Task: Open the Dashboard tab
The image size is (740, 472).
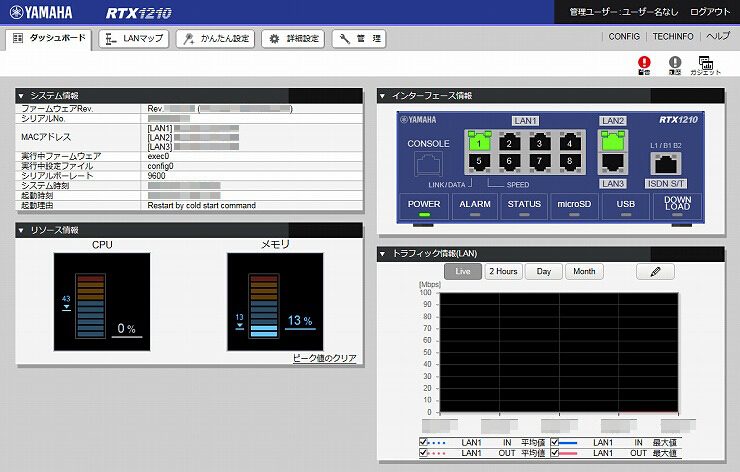Action: (49, 39)
